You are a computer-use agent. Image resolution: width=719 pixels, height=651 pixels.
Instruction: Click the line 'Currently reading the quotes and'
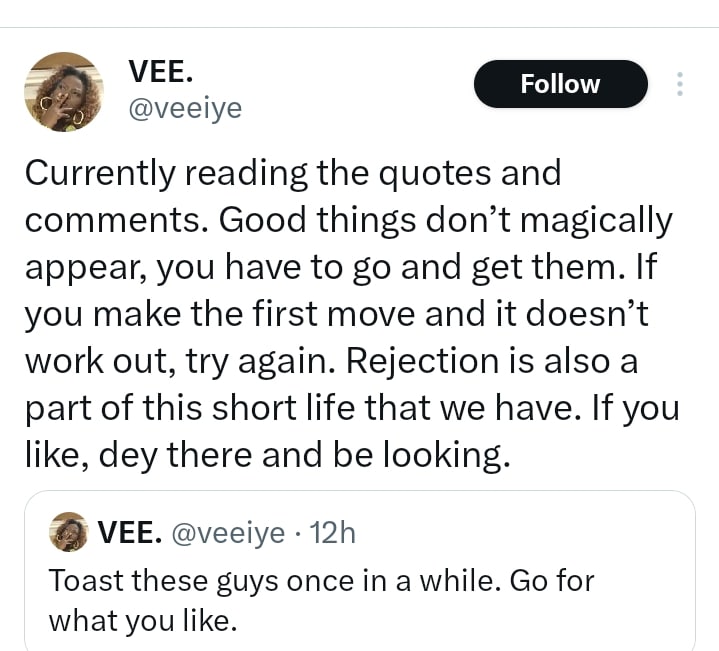[x=293, y=173]
